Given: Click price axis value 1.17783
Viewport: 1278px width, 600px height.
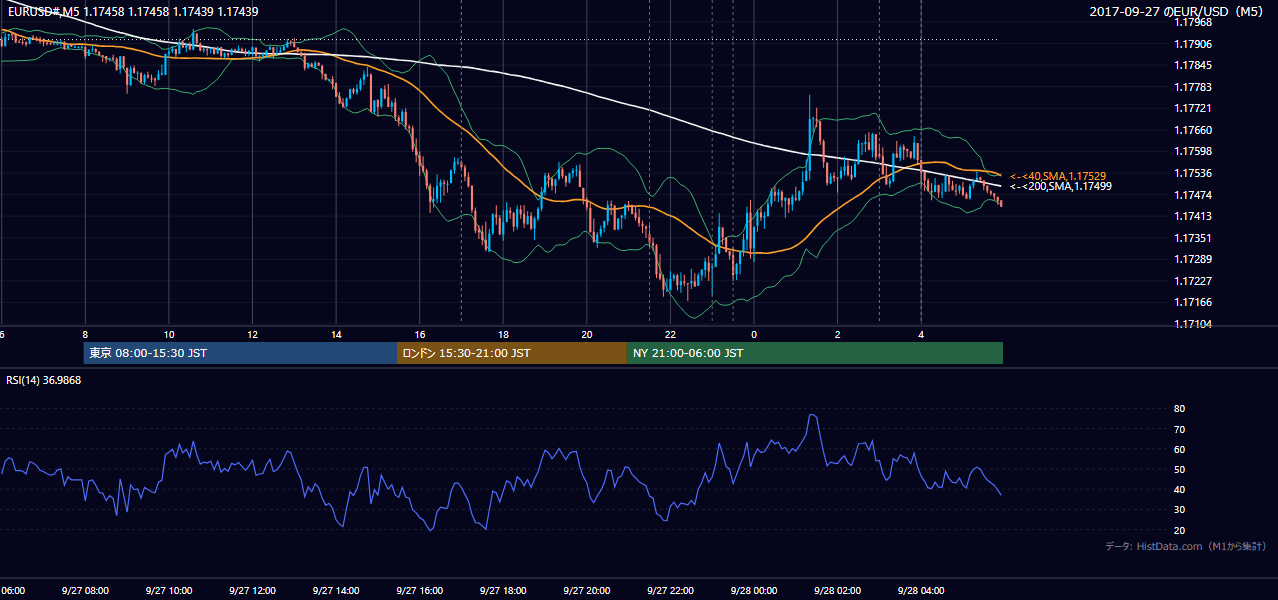Looking at the screenshot, I should click(1191, 87).
